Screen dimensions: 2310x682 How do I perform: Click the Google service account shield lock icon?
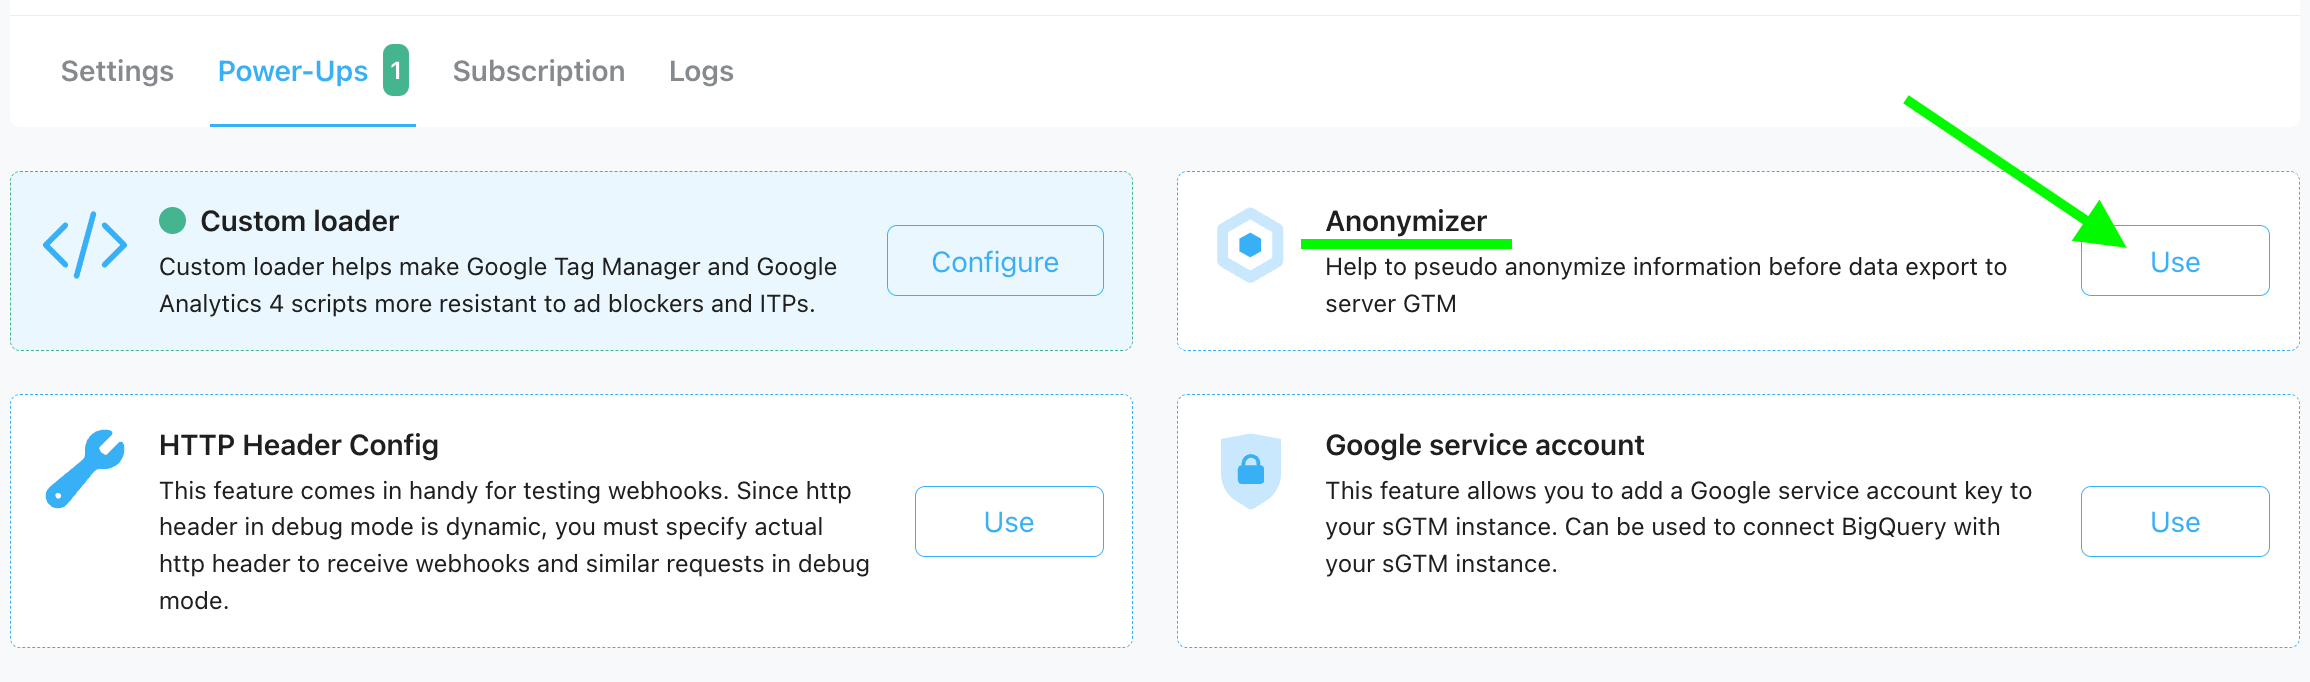pos(1251,471)
